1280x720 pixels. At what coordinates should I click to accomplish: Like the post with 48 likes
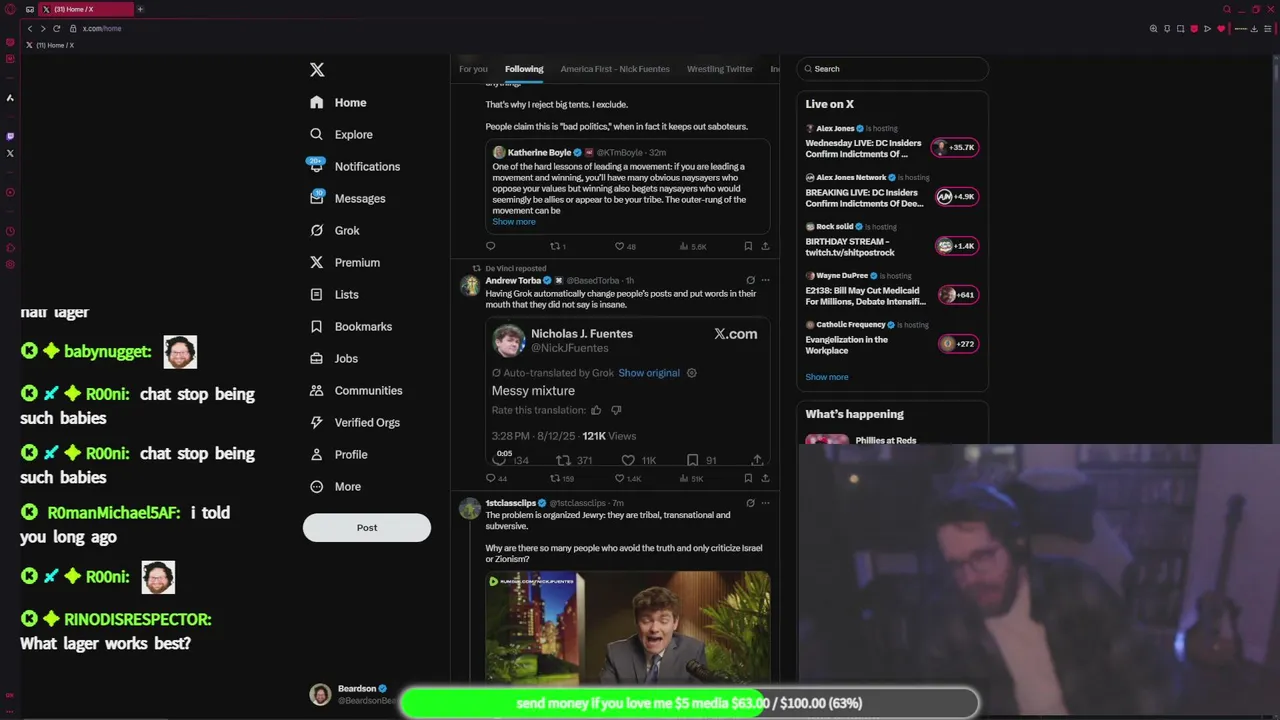[x=625, y=246]
